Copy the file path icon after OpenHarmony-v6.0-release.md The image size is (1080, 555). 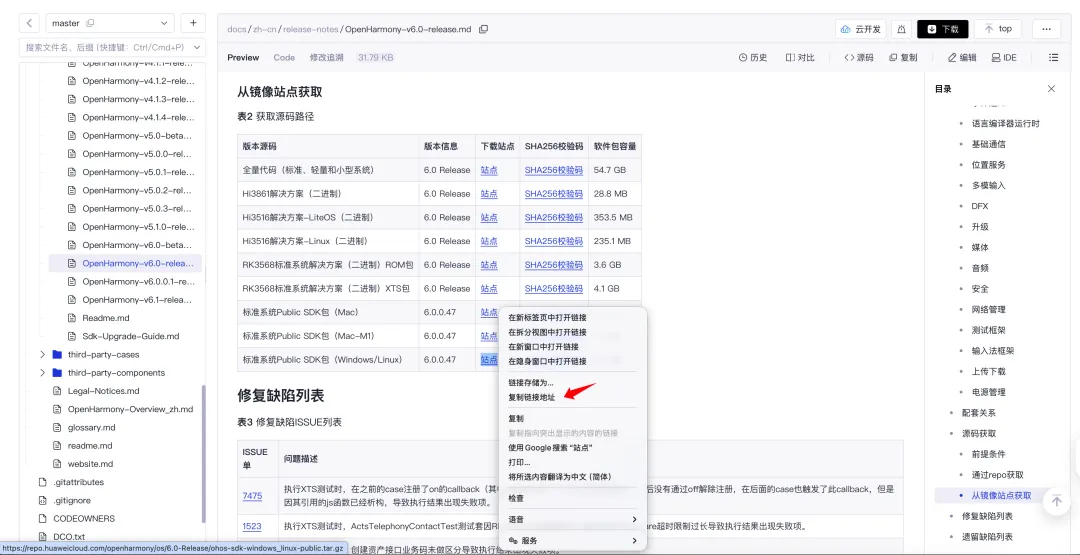coord(484,29)
